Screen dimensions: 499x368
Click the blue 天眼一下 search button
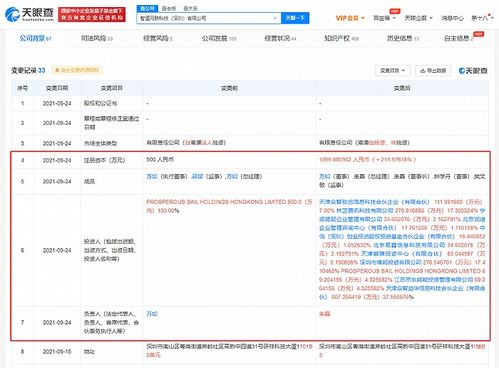[x=295, y=18]
